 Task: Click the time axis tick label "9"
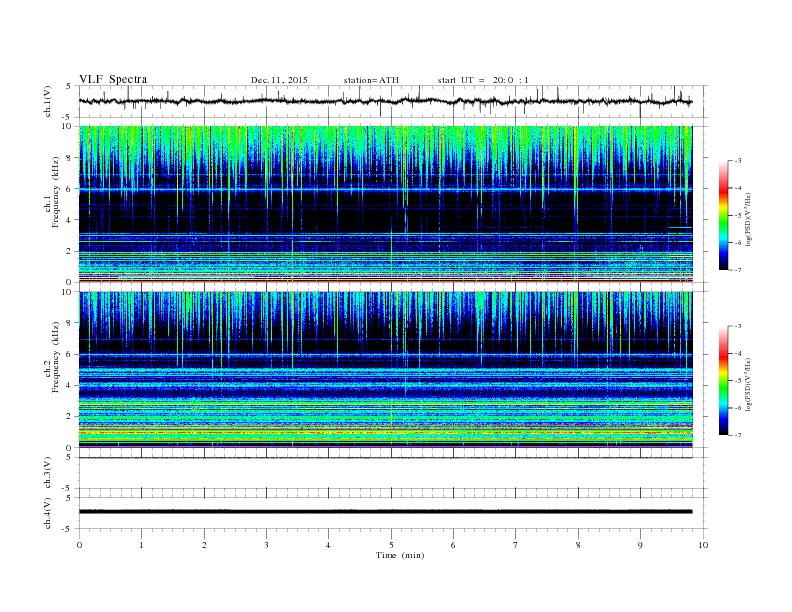640,545
